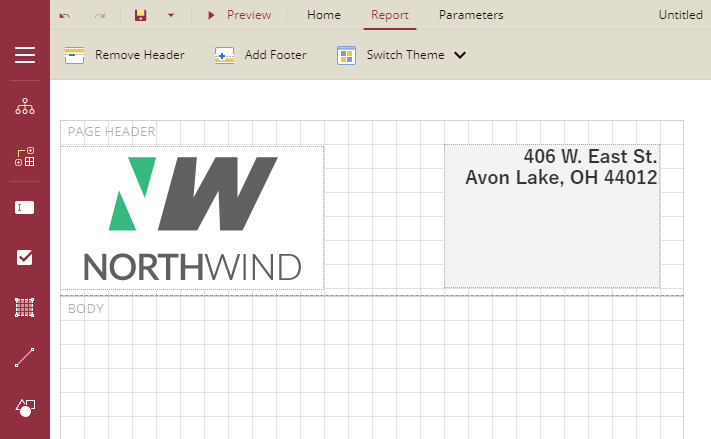Click the Add Footer icon
711x439 pixels.
224,55
